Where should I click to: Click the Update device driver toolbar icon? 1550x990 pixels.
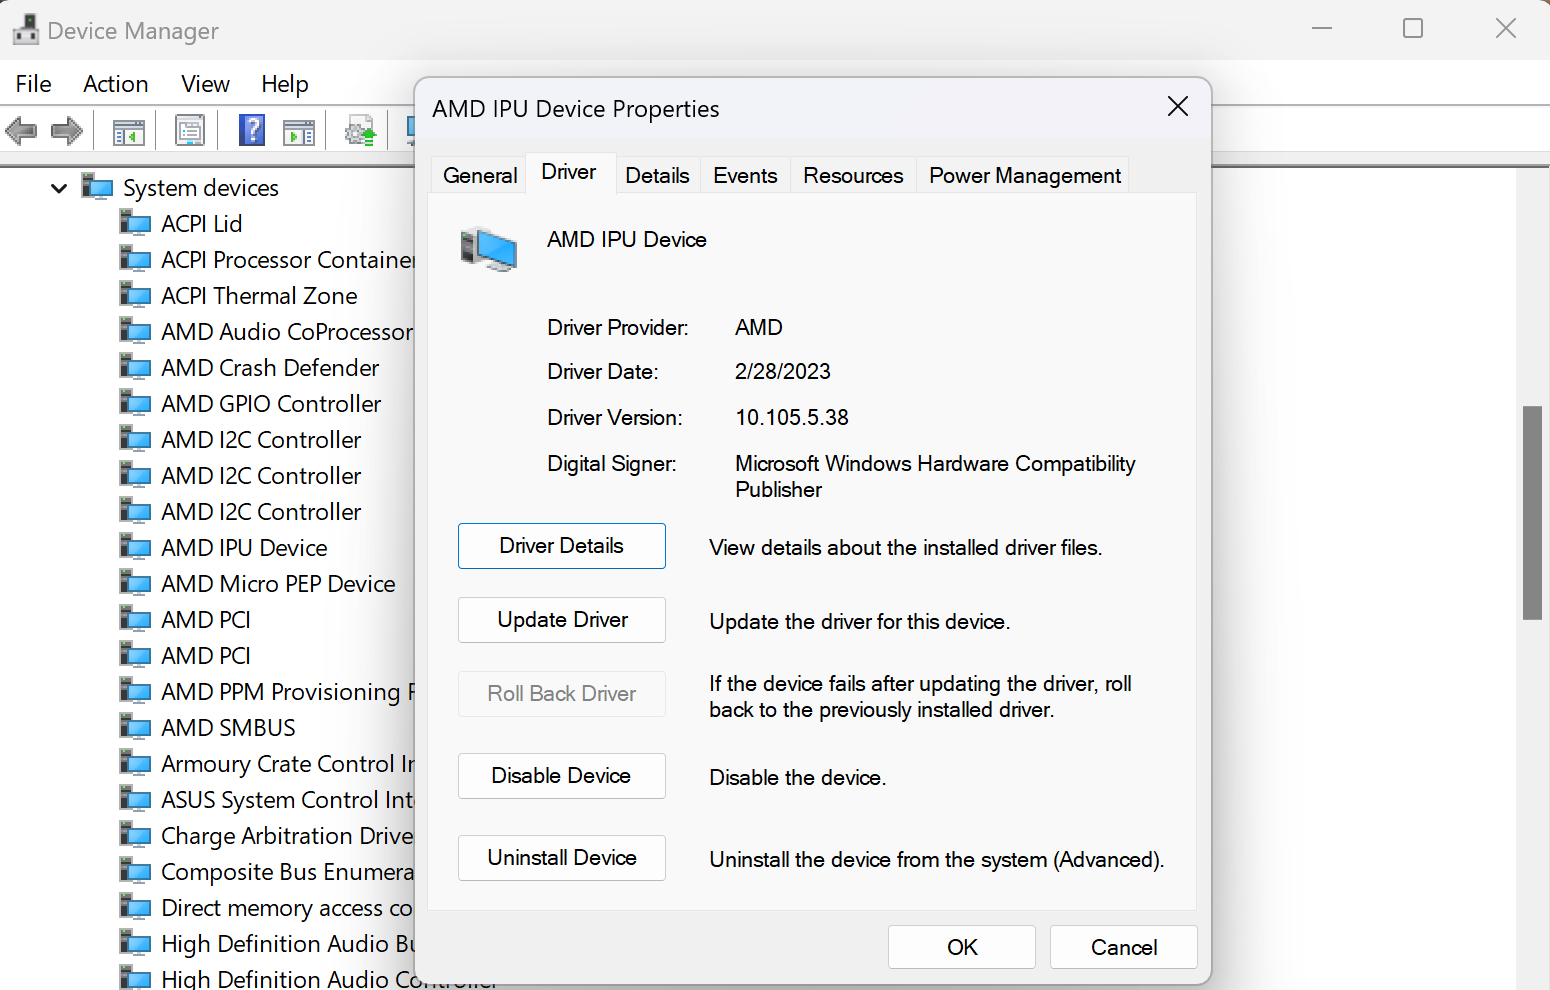point(360,131)
